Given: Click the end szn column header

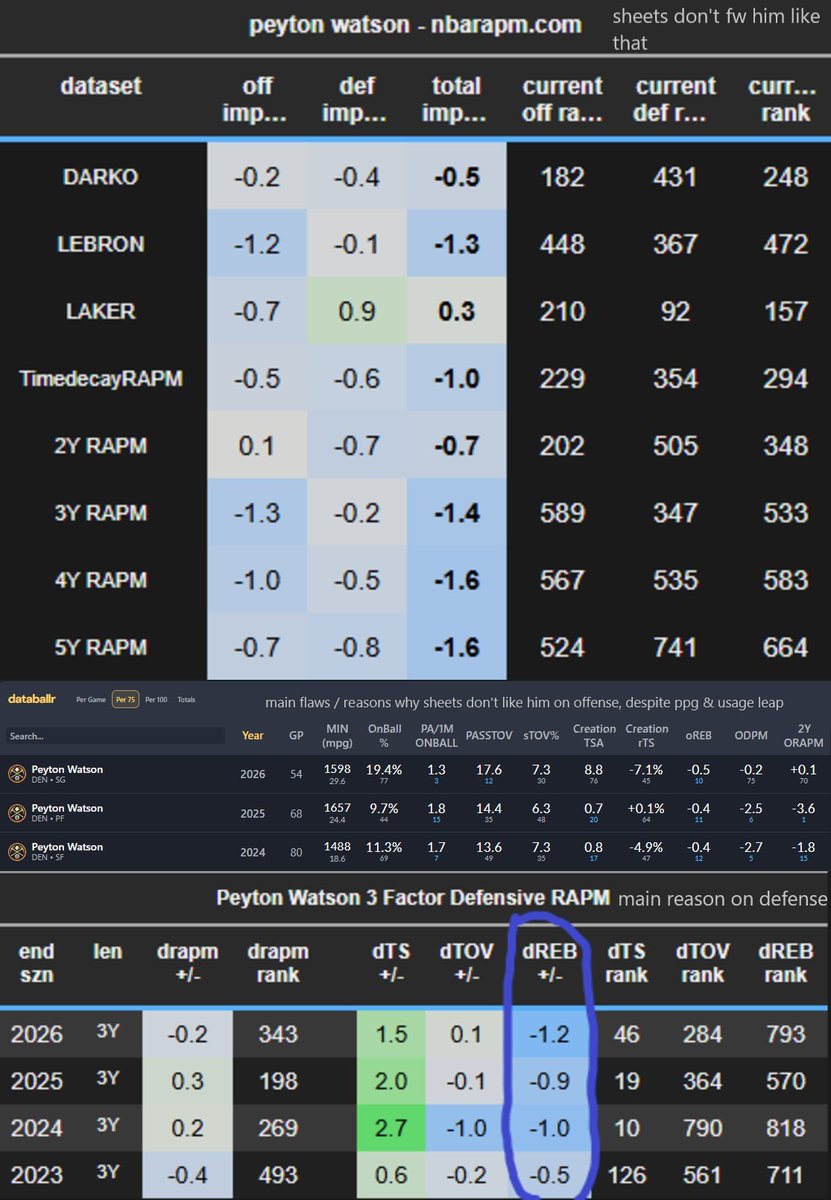Looking at the screenshot, I should [37, 961].
